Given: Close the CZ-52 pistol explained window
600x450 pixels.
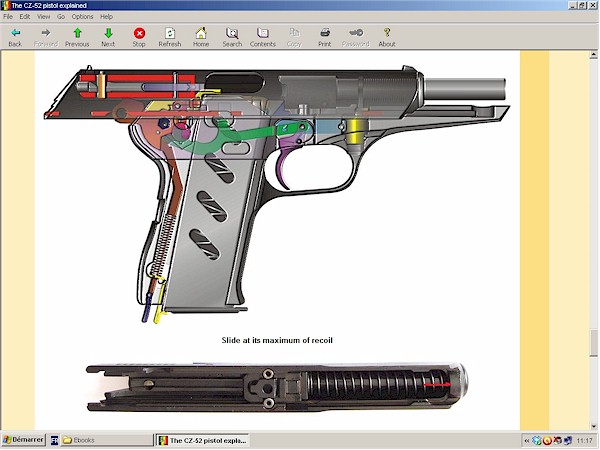Looking at the screenshot, I should (593, 5).
